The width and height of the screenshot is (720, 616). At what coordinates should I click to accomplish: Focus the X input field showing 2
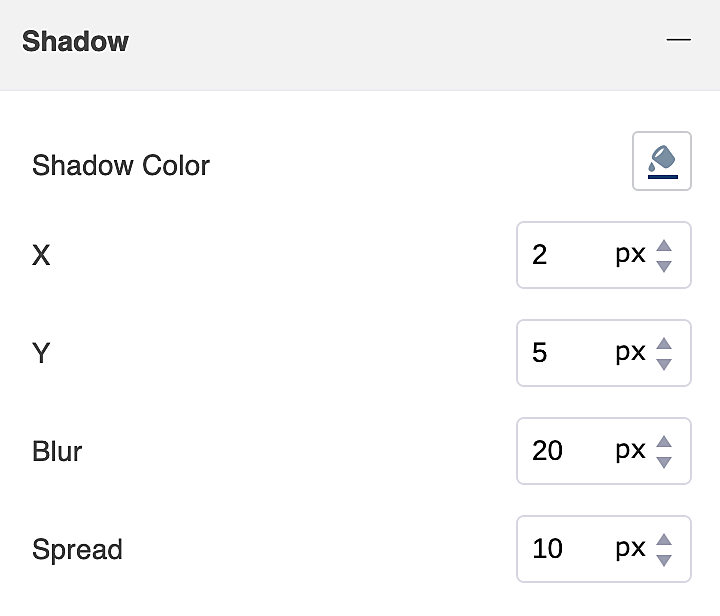pos(560,255)
